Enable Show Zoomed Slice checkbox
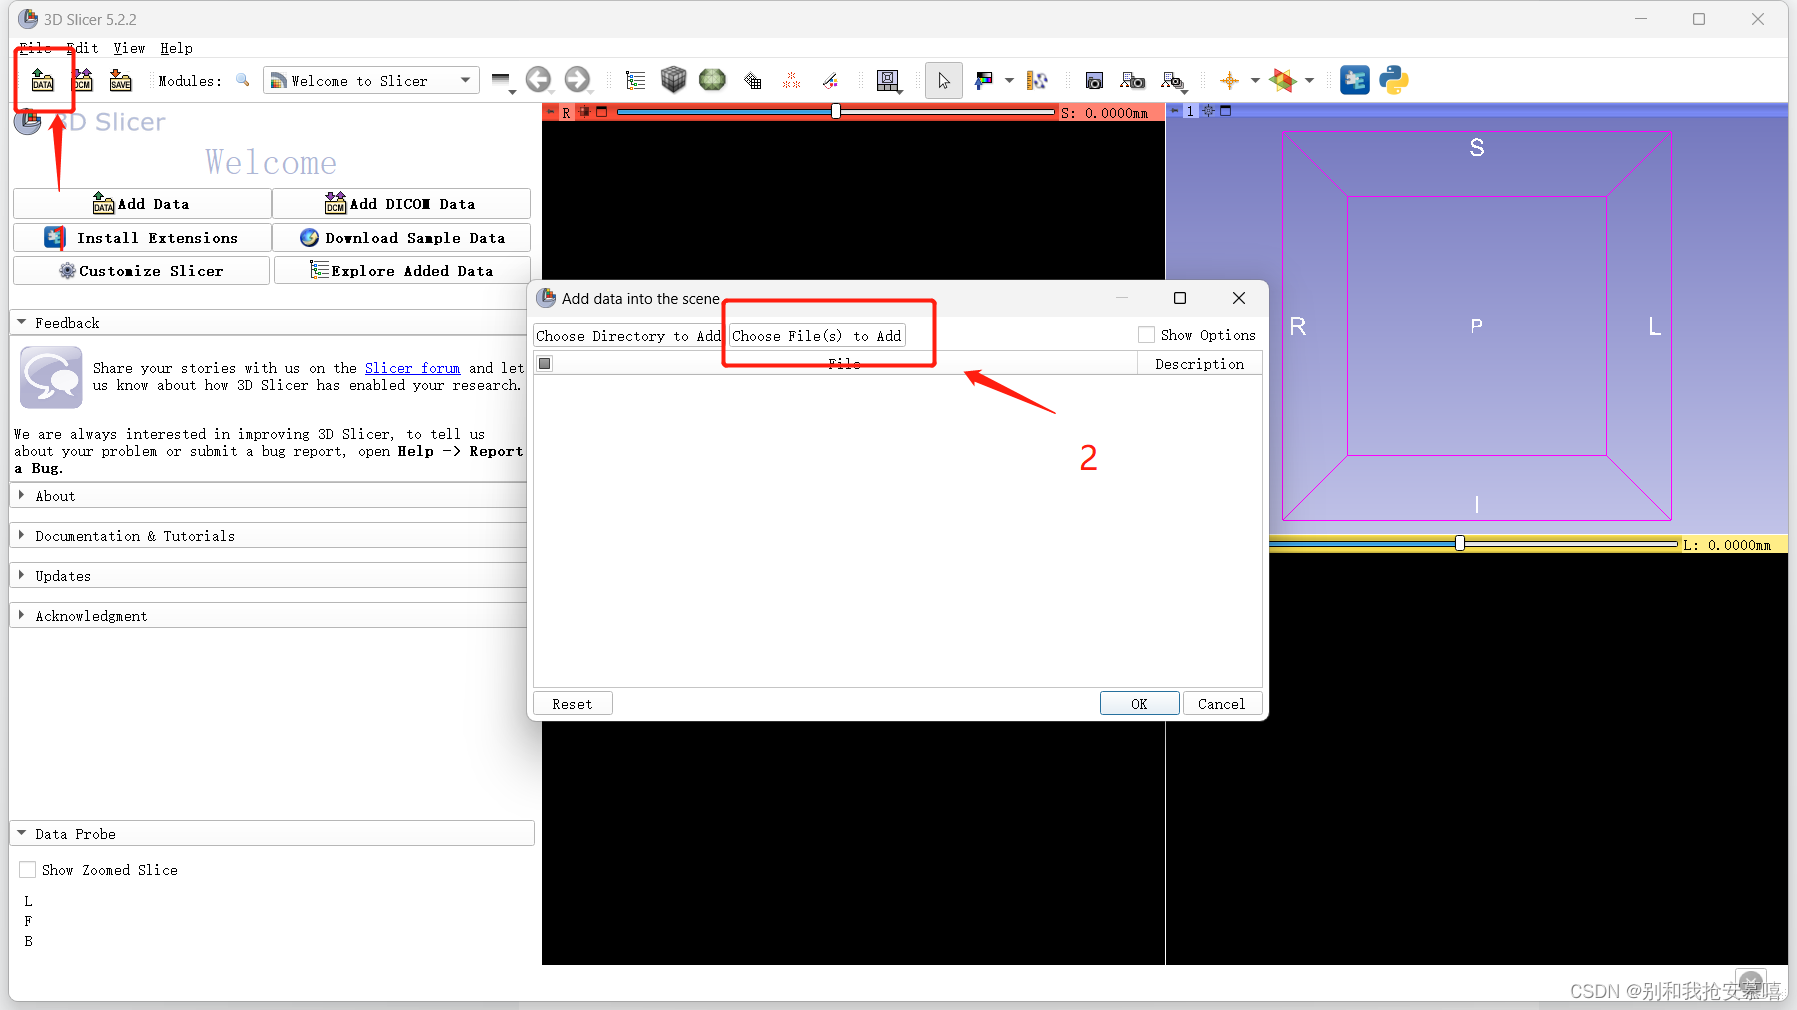This screenshot has width=1797, height=1010. coord(28,870)
